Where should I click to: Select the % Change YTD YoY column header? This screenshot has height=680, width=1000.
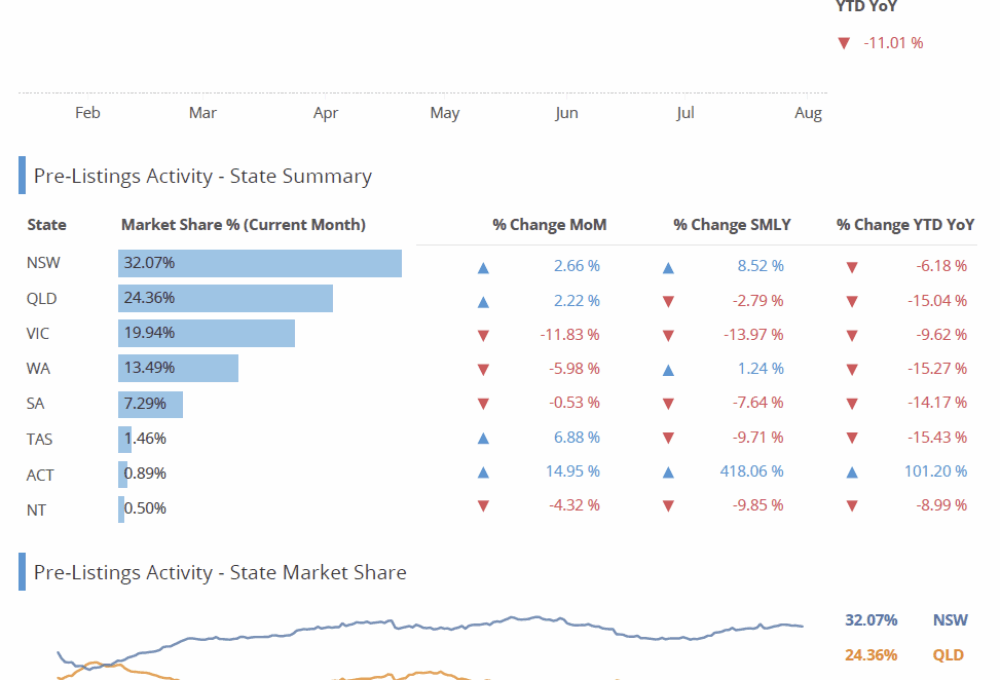point(905,225)
